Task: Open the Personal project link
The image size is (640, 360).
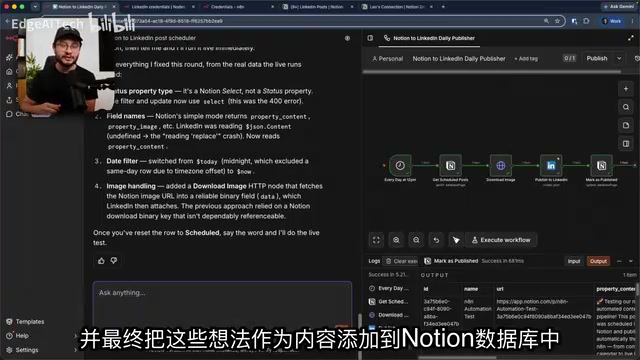Action: click(387, 59)
